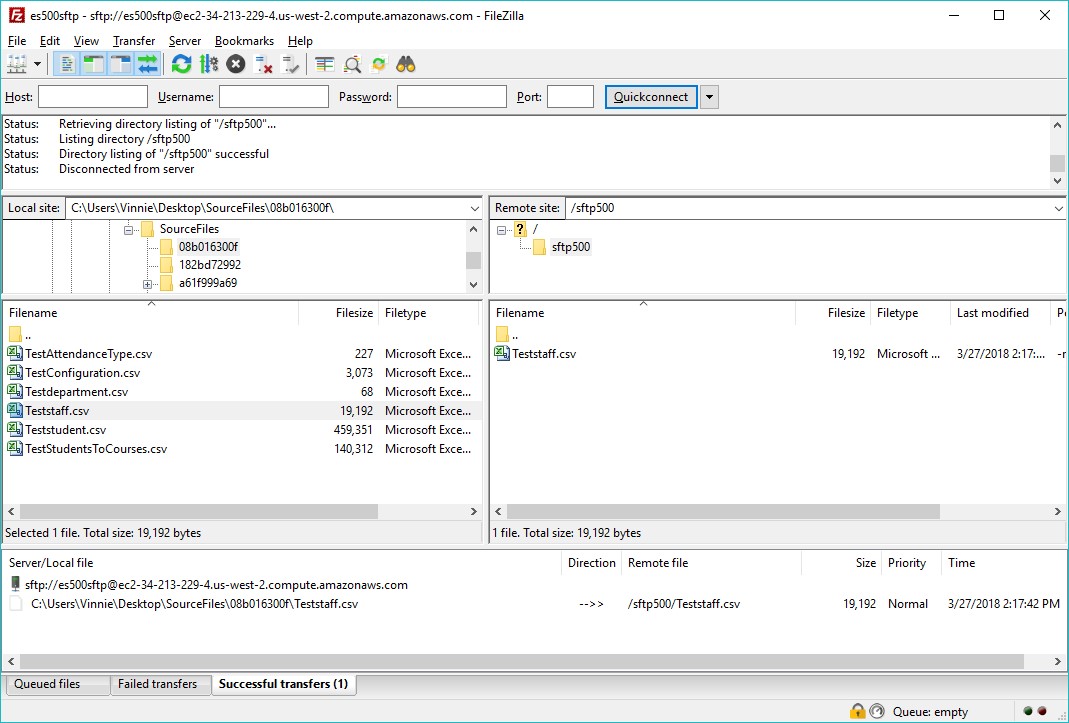The image size is (1069, 723).
Task: Select the sftp500 remote folder
Action: [571, 247]
